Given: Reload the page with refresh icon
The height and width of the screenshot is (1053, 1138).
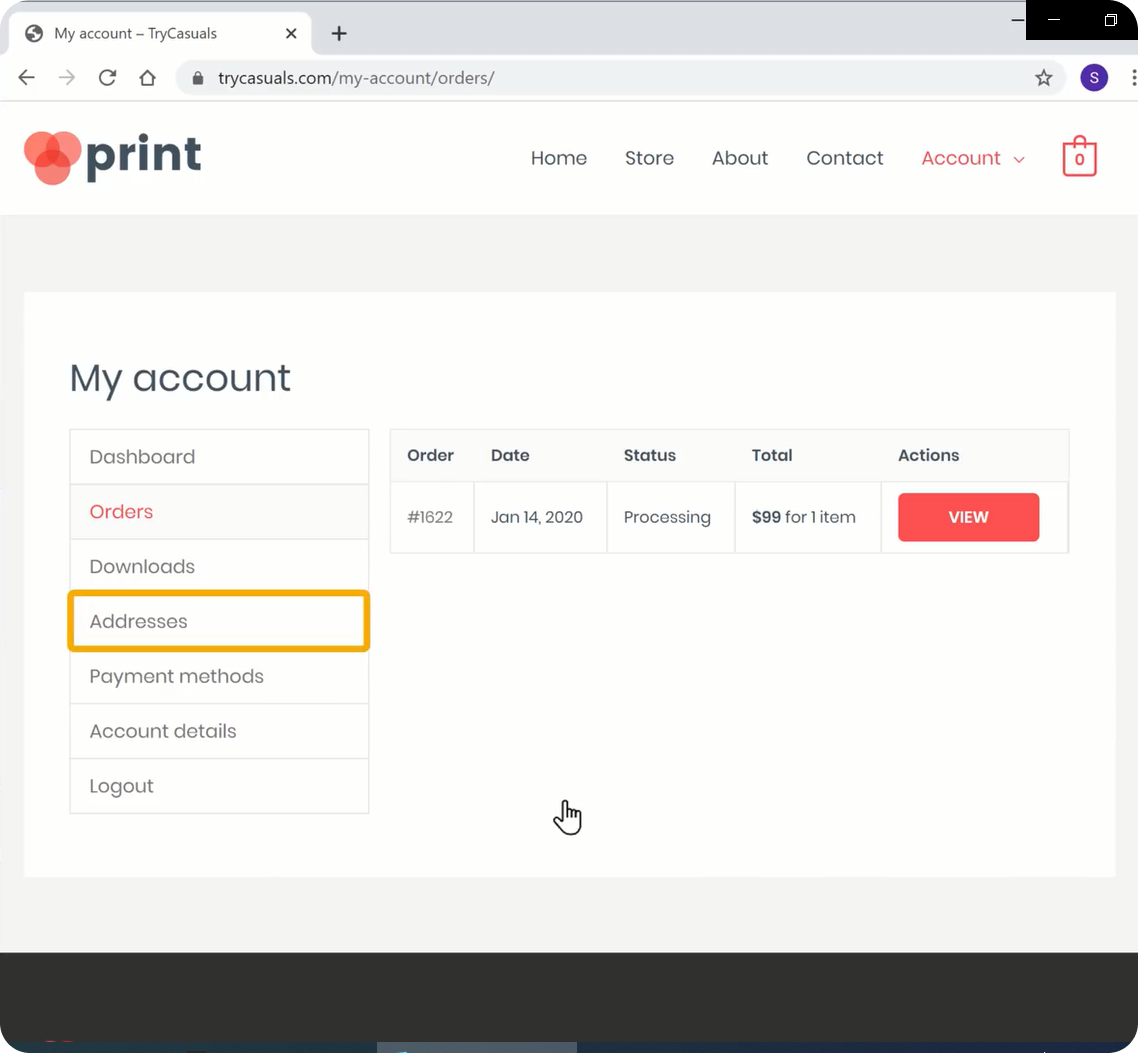Looking at the screenshot, I should coord(107,78).
